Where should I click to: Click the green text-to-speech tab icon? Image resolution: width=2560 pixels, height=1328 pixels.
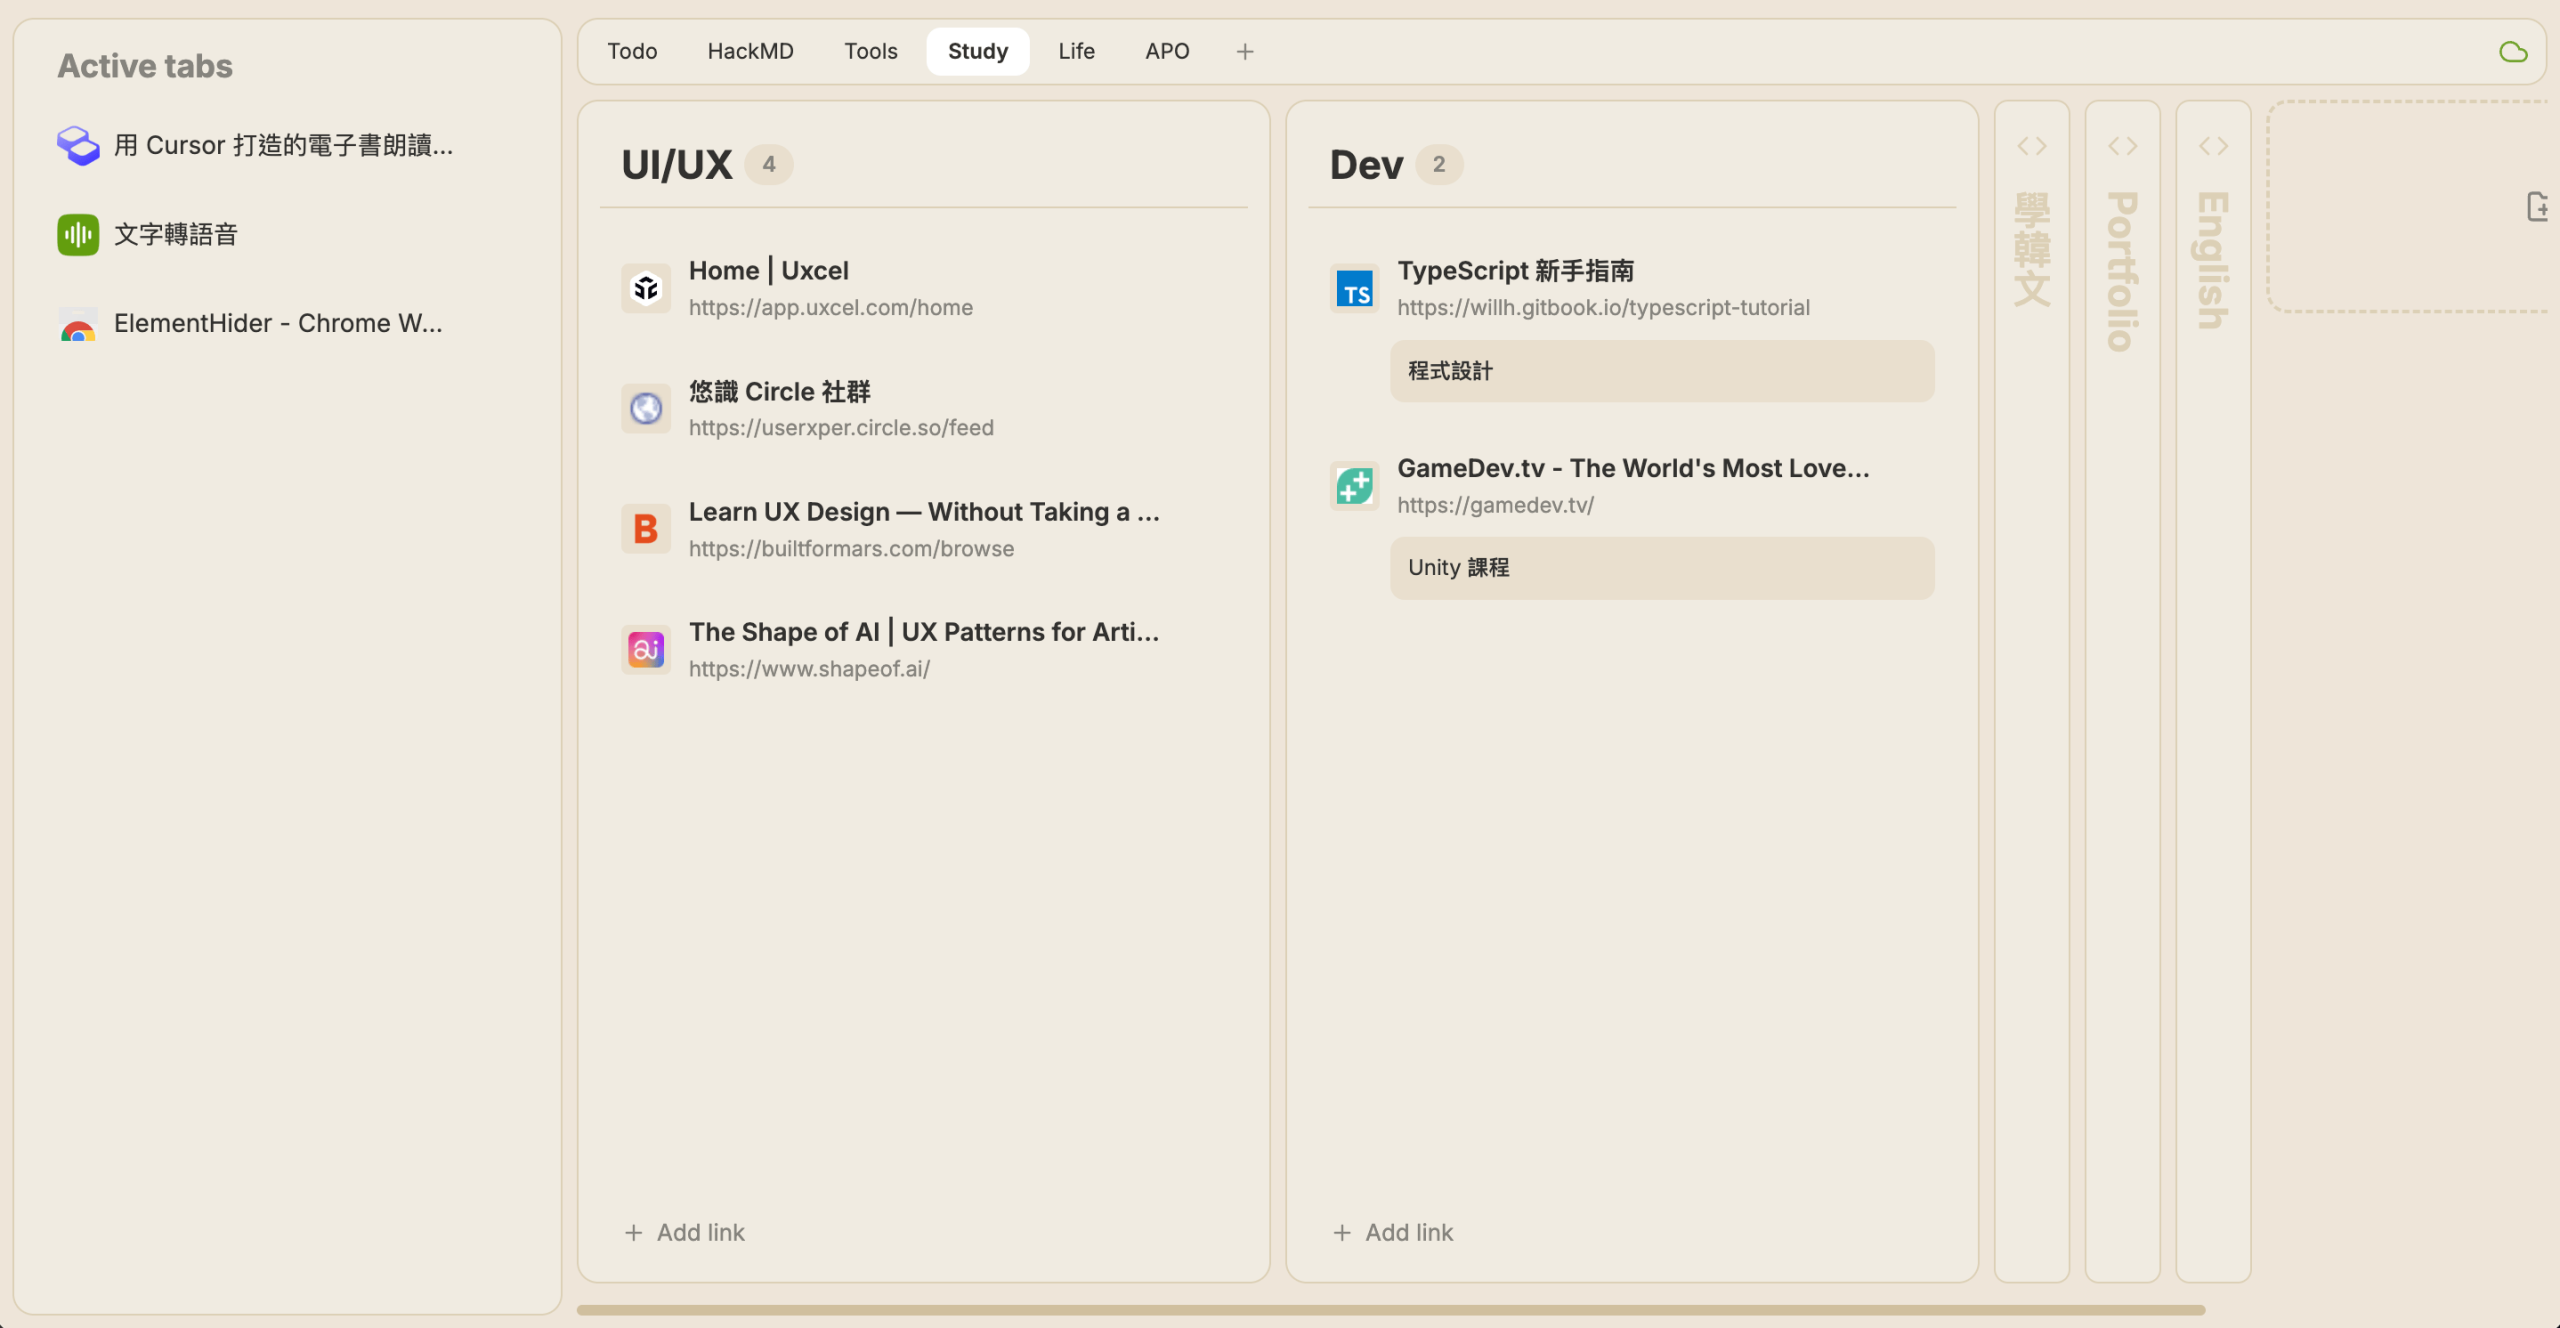[x=78, y=235]
